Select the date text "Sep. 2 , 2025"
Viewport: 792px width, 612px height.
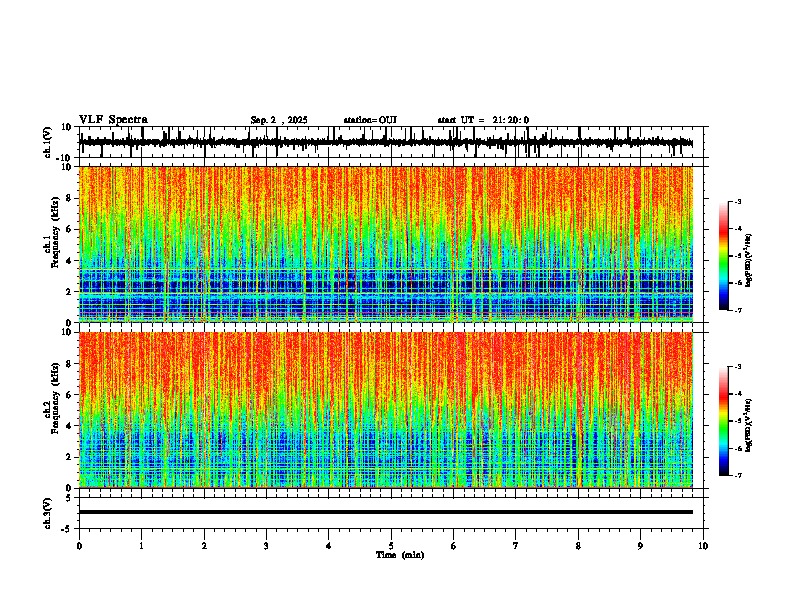[279, 120]
